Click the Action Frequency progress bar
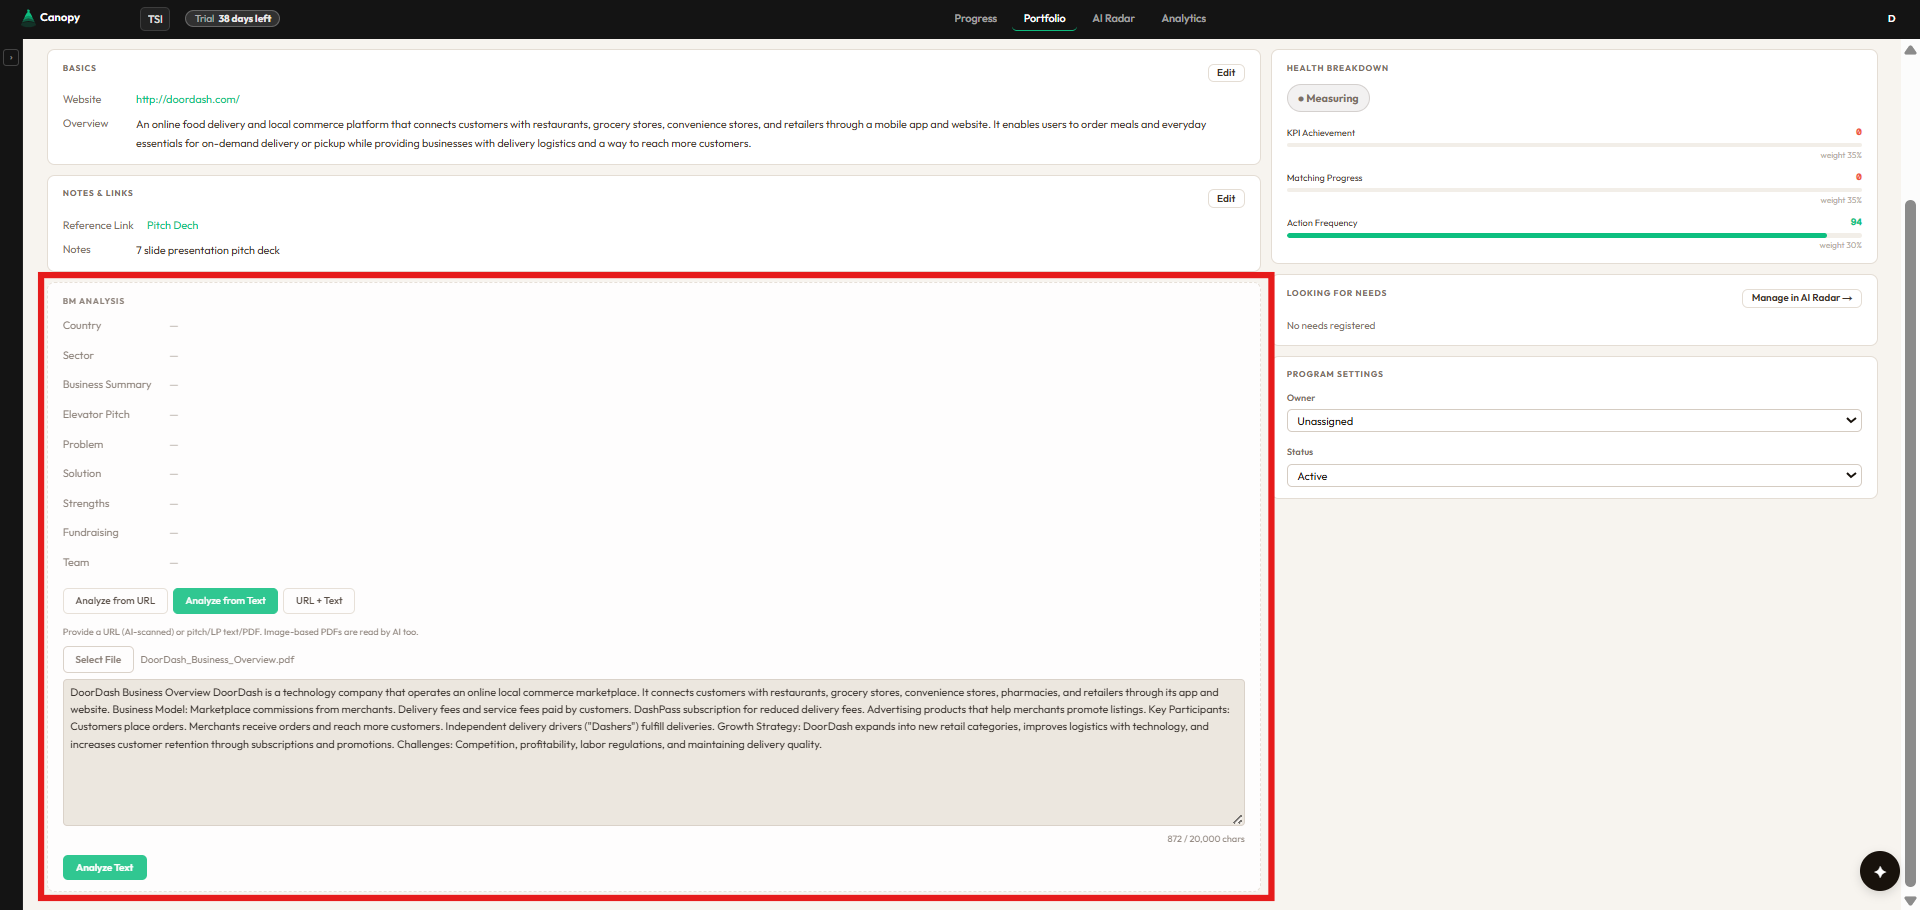1920x910 pixels. [1573, 235]
